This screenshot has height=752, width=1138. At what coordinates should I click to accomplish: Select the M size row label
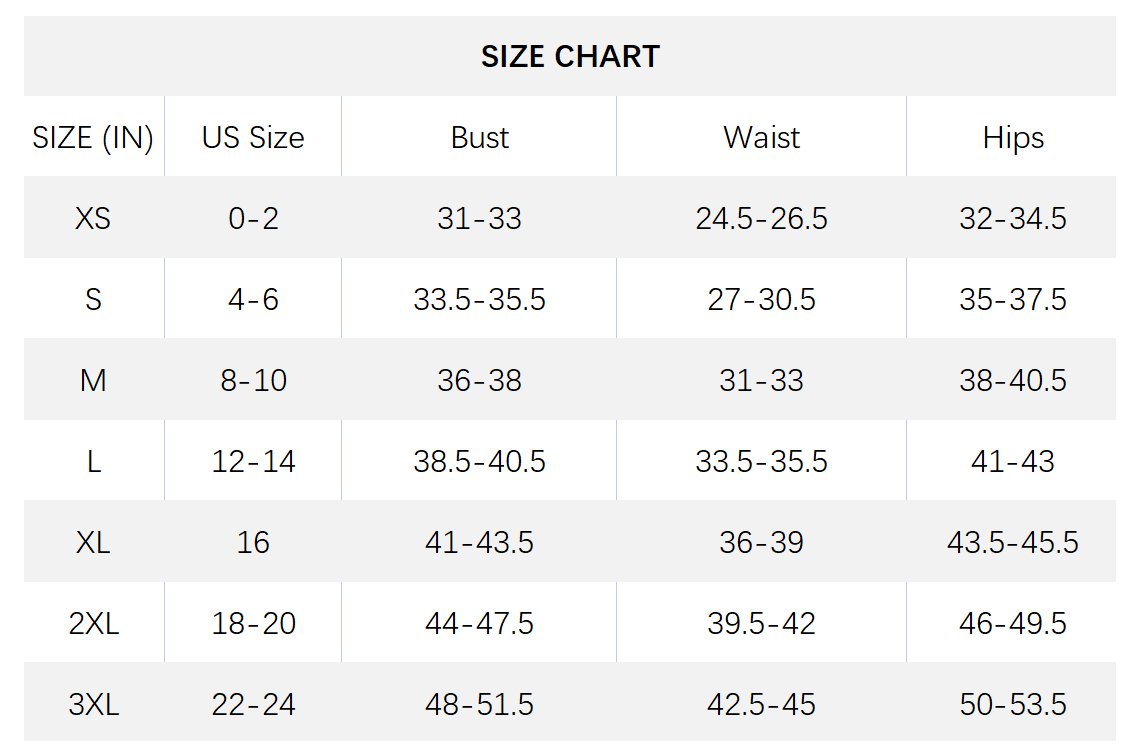[93, 380]
